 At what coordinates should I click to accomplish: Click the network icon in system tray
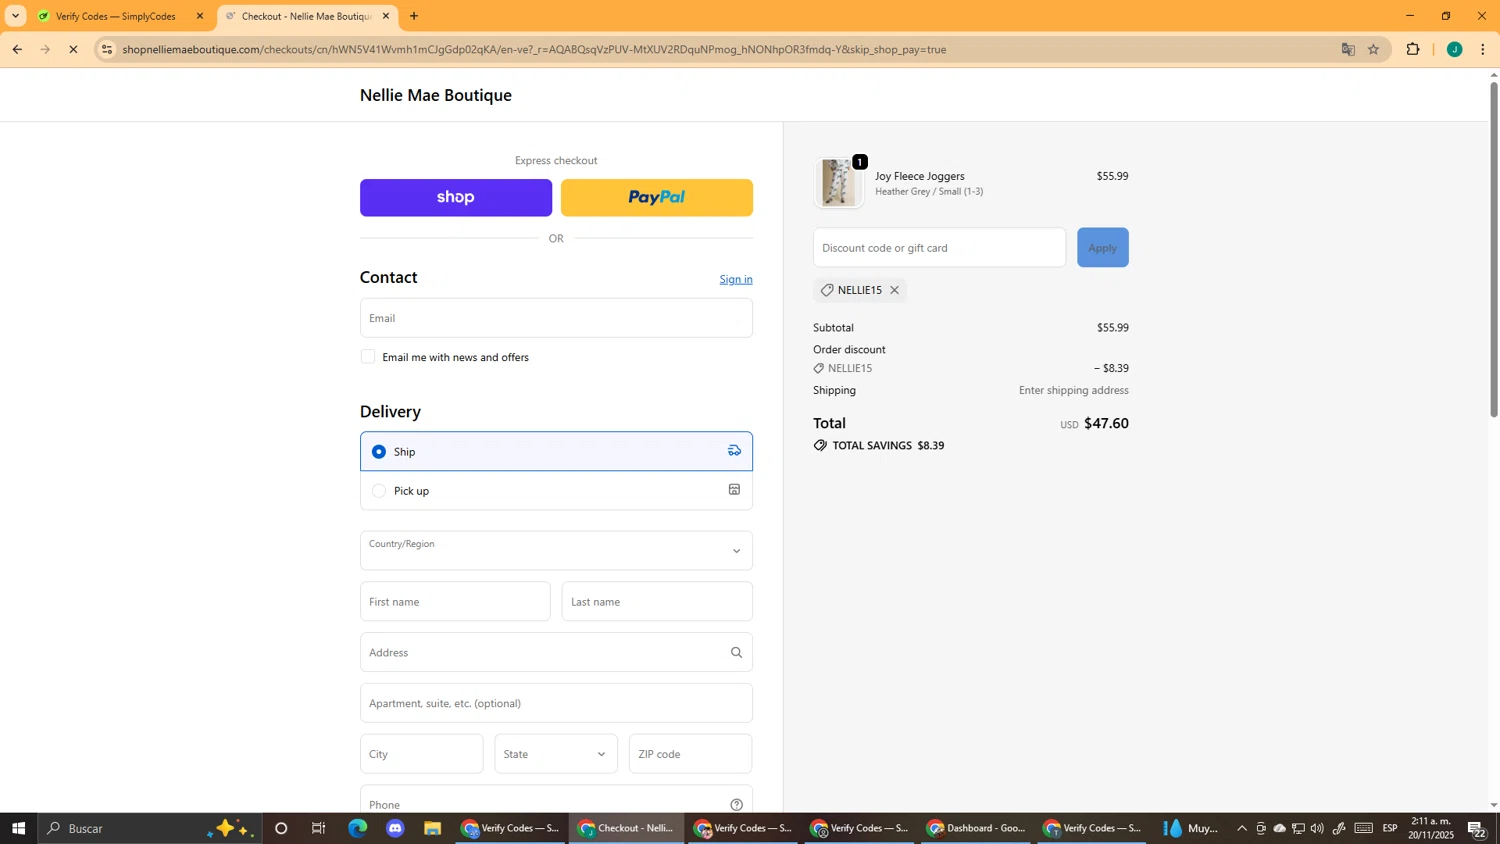1298,828
